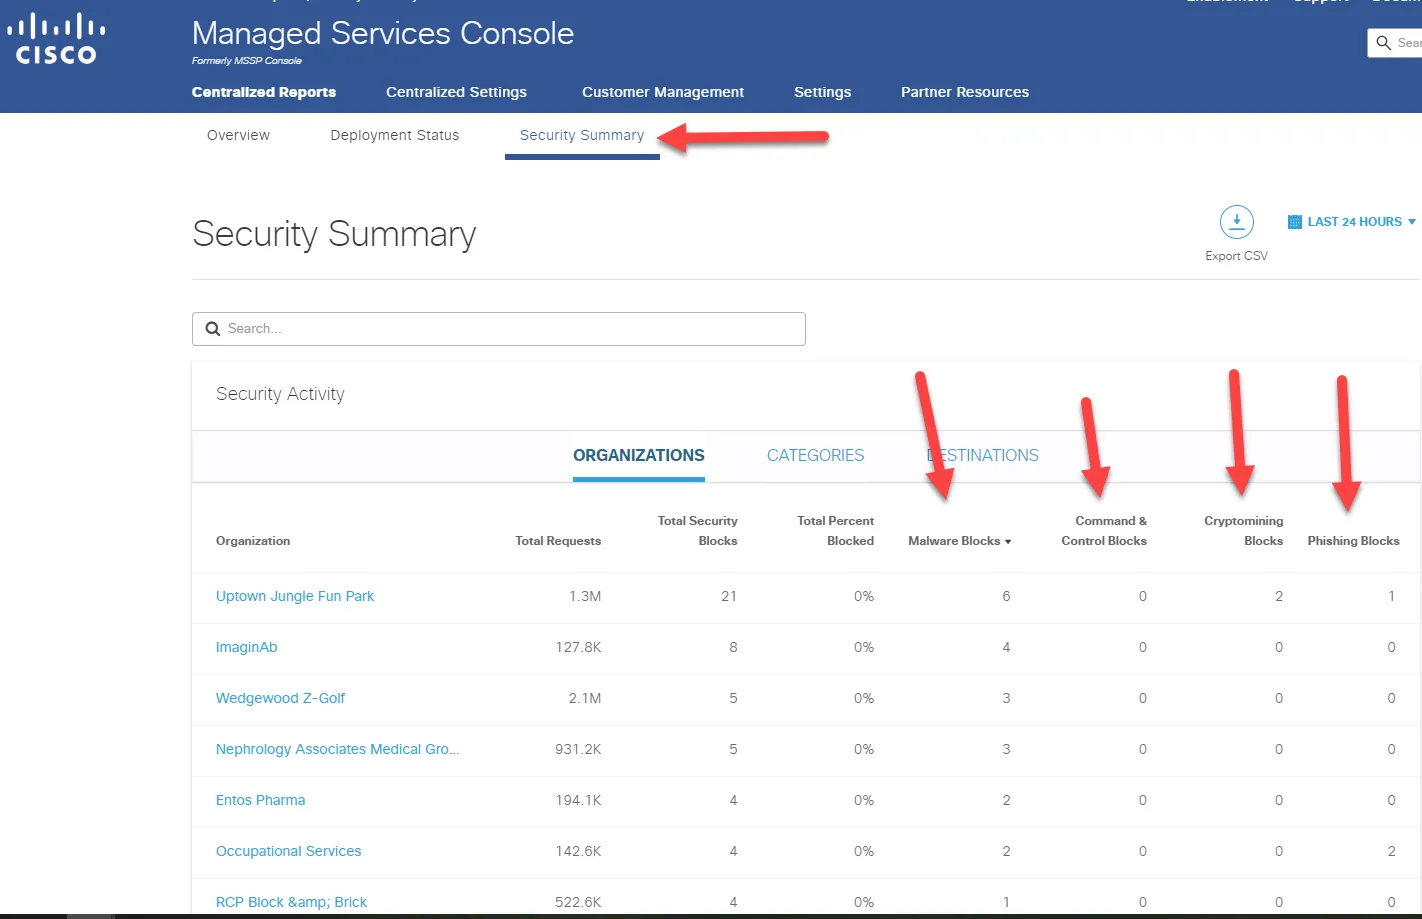
Task: Switch to the Deployment Status tab
Action: (395, 135)
